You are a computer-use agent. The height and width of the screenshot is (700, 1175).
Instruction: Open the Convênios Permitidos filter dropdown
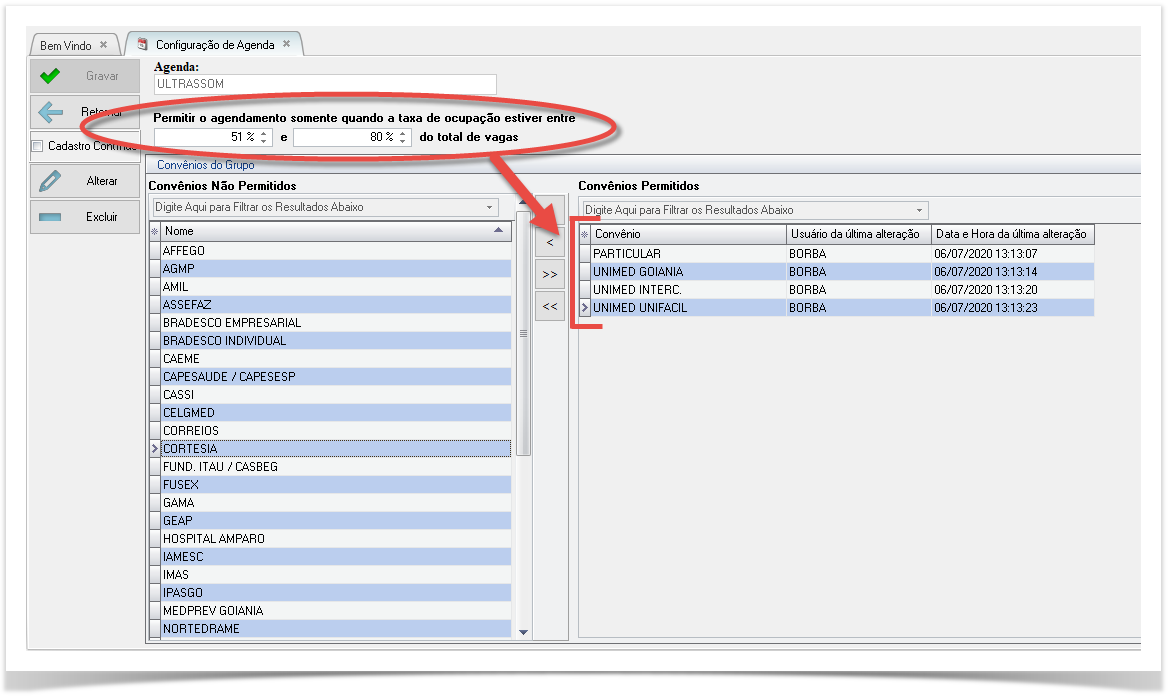point(919,211)
